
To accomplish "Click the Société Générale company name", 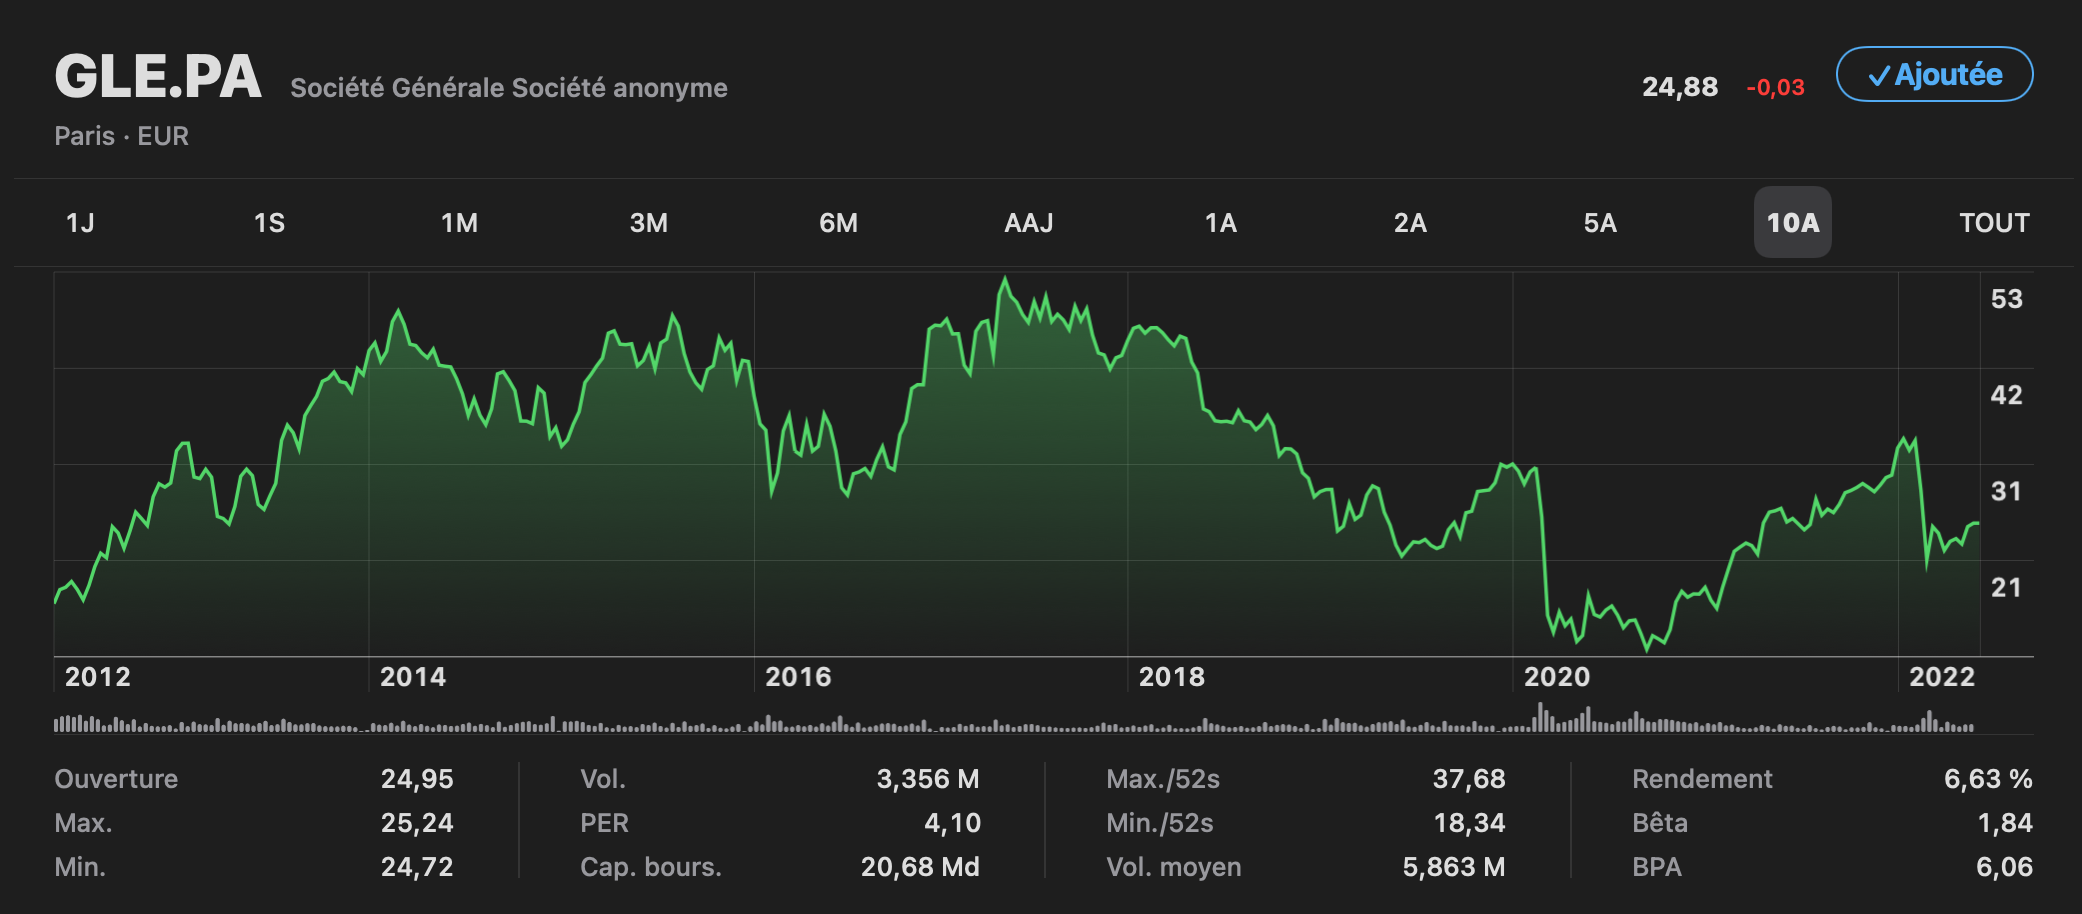I will (509, 88).
